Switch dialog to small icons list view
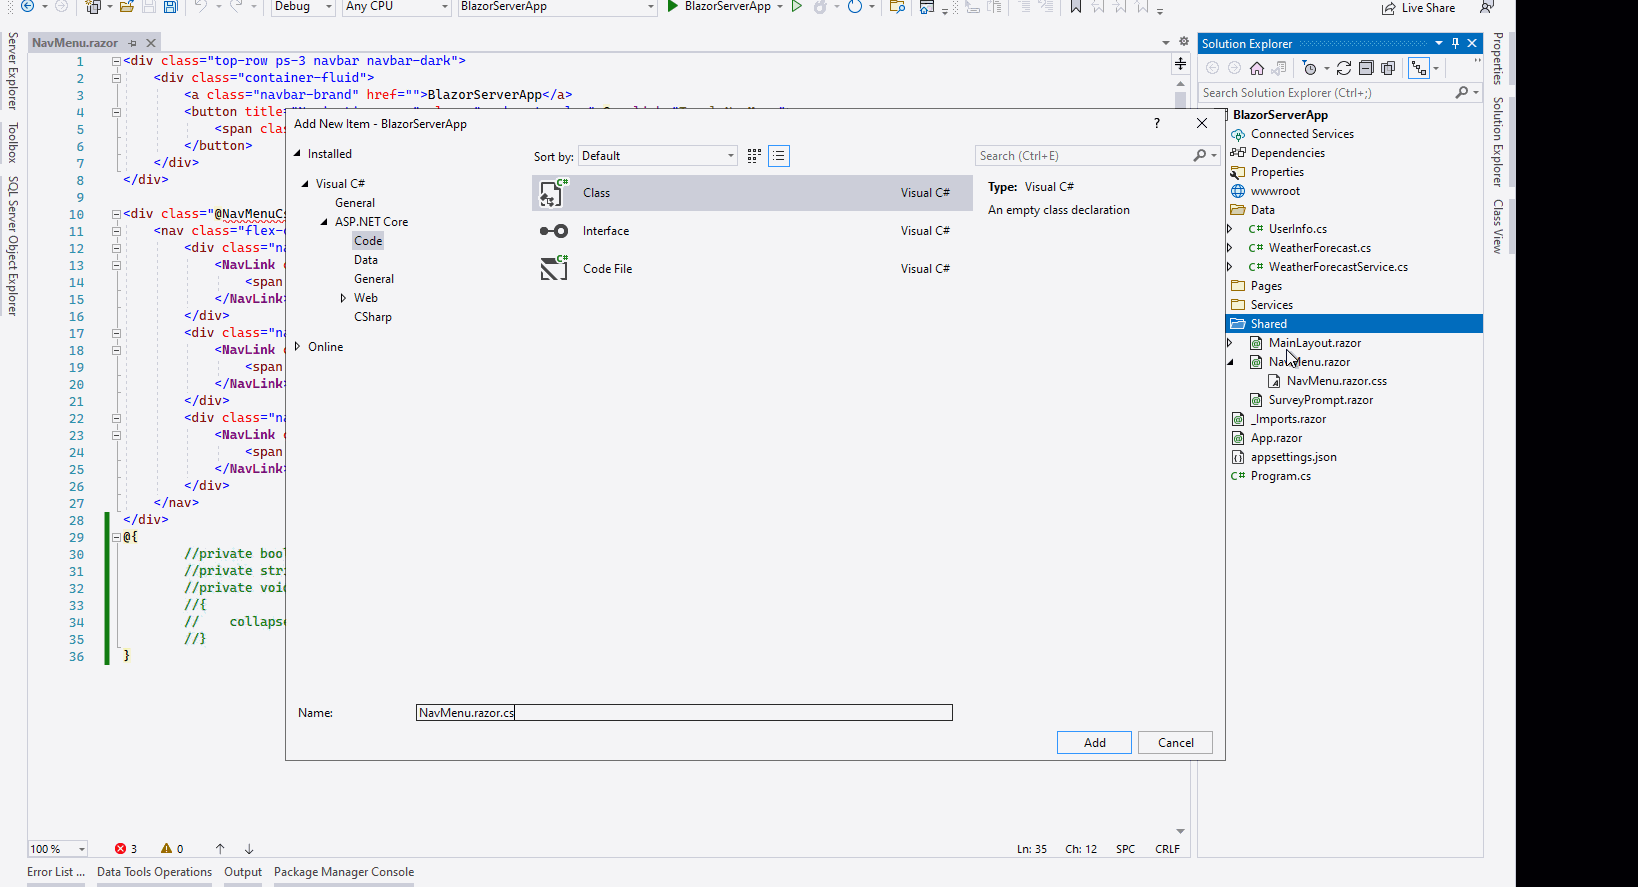 (x=779, y=156)
